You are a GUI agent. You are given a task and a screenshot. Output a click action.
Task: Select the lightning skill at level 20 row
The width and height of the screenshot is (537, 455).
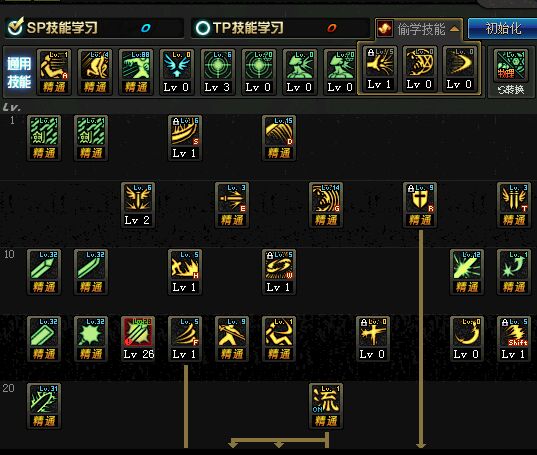[44, 405]
